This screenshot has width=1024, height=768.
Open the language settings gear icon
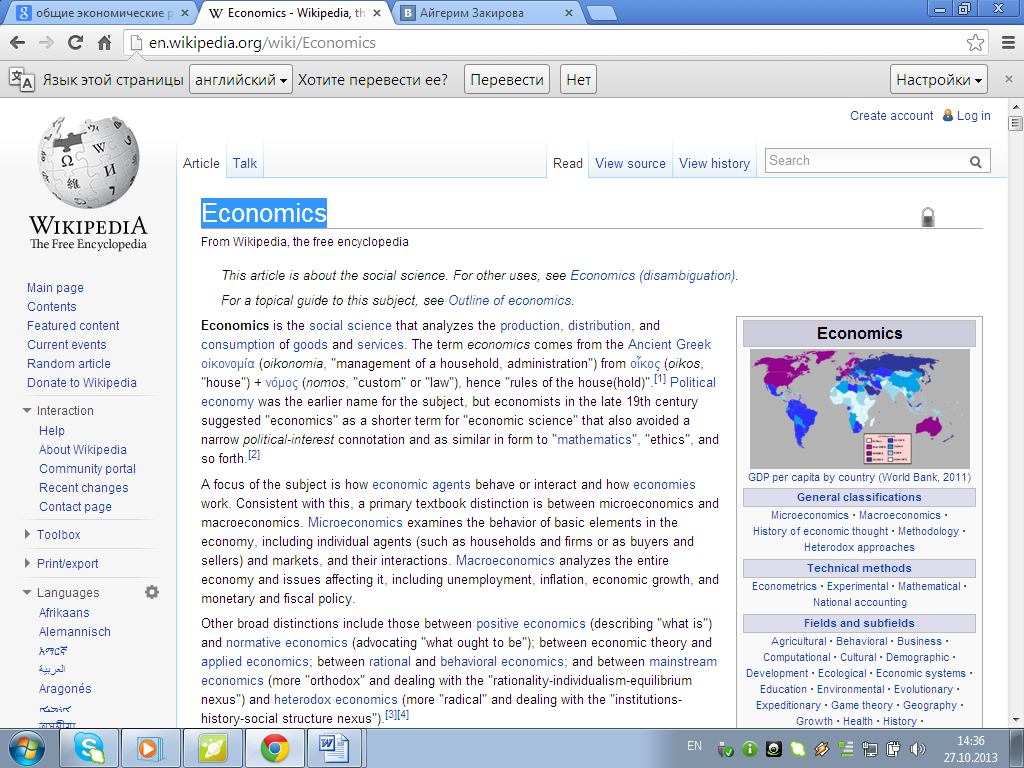tap(152, 592)
